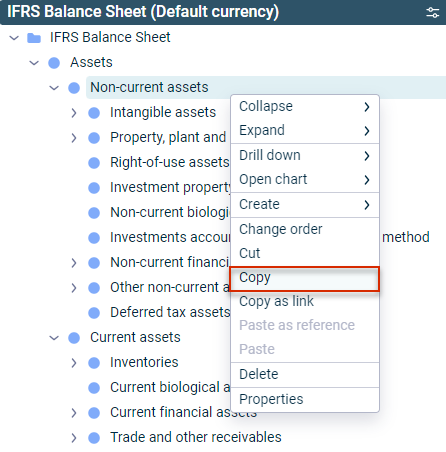This screenshot has width=446, height=452.
Task: Click the blue dot beside Assets
Action: click(x=54, y=63)
